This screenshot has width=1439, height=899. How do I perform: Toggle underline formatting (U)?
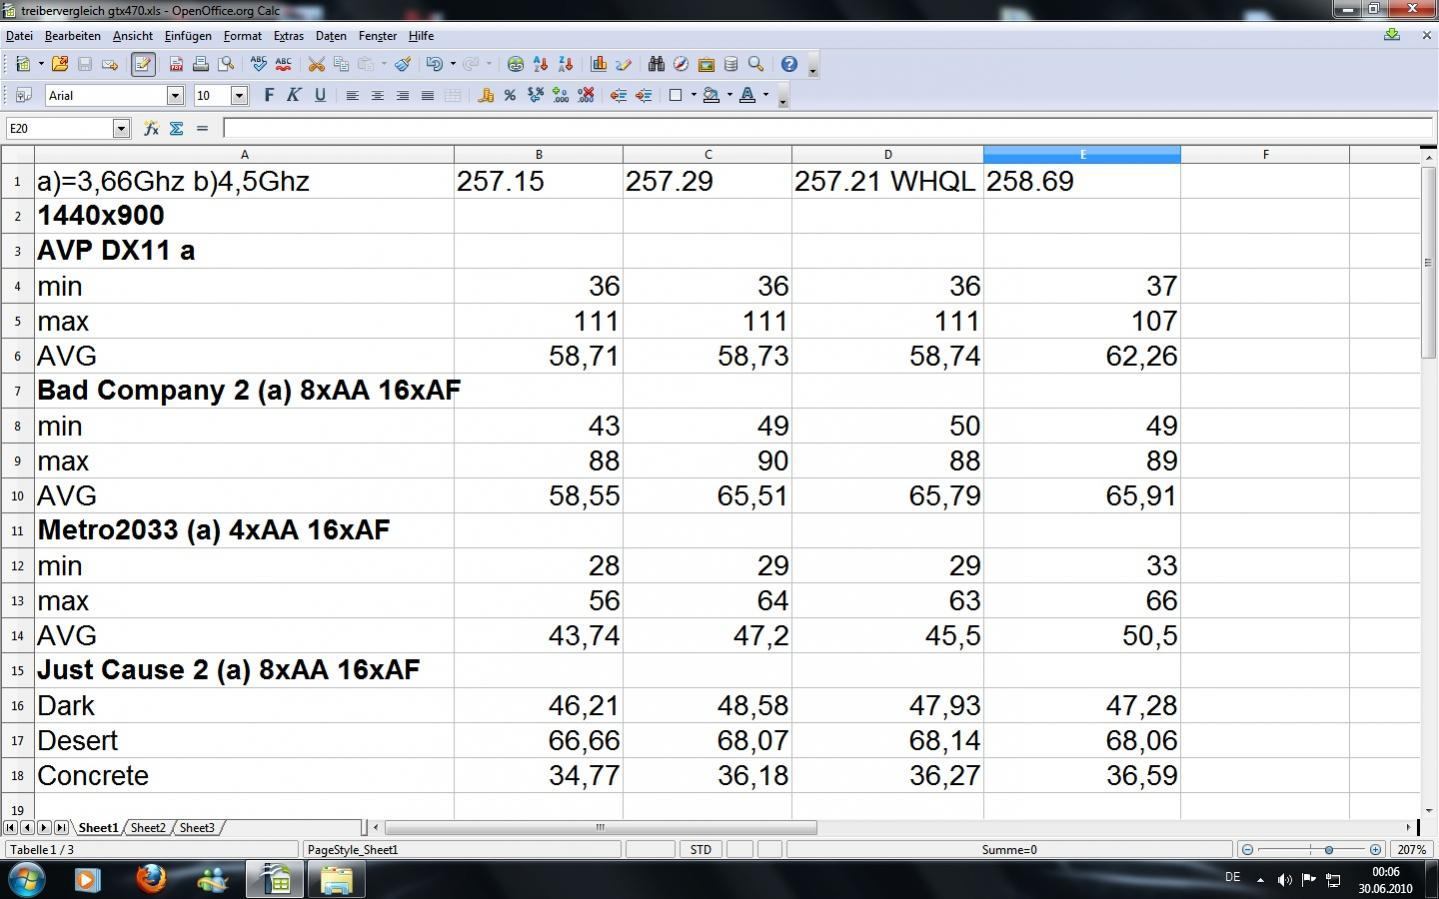[320, 95]
